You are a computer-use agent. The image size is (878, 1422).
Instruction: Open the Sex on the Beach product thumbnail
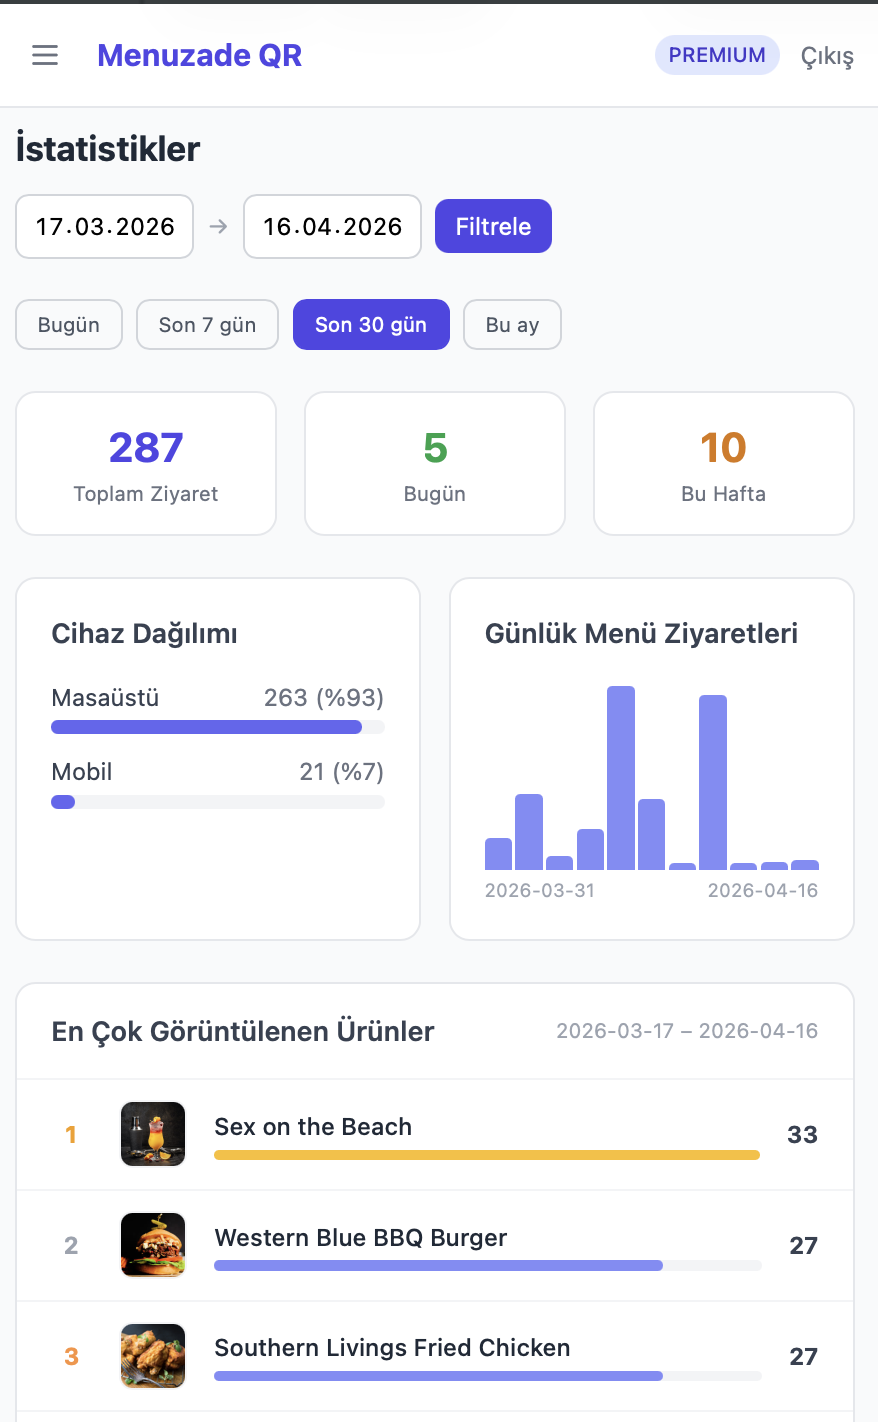point(152,1134)
